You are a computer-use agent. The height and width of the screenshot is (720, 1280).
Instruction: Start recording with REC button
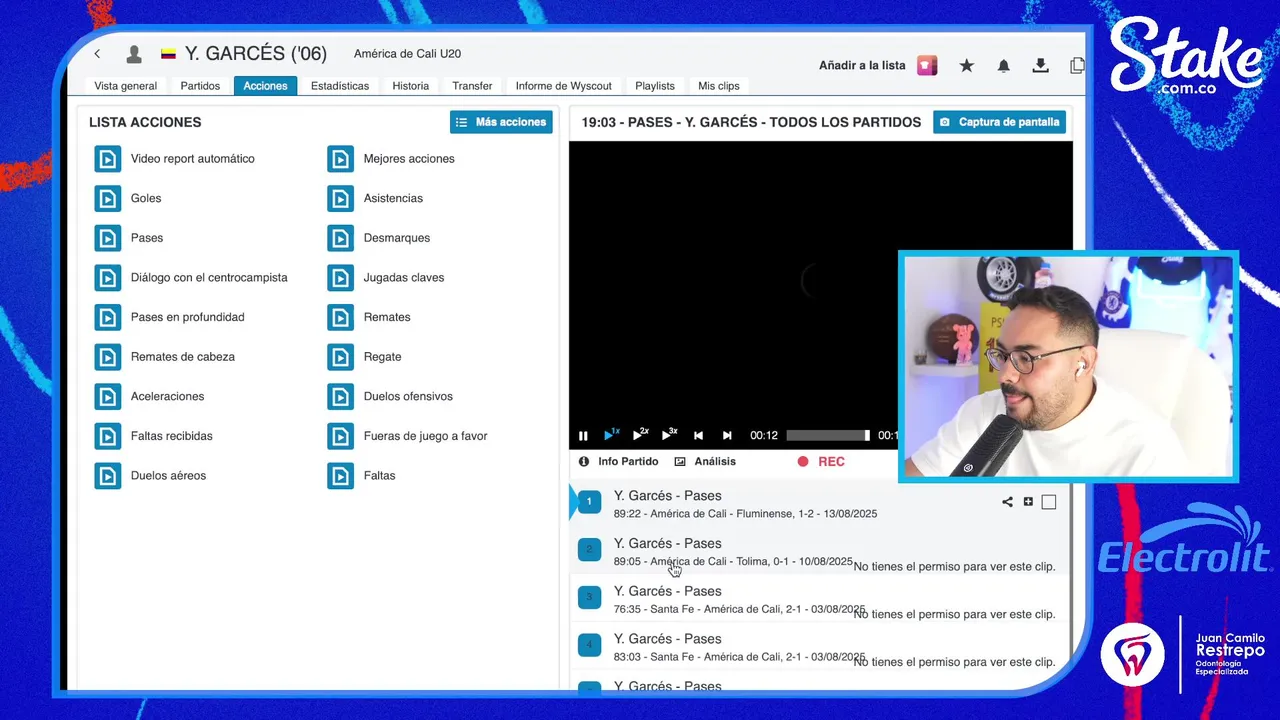(x=821, y=462)
